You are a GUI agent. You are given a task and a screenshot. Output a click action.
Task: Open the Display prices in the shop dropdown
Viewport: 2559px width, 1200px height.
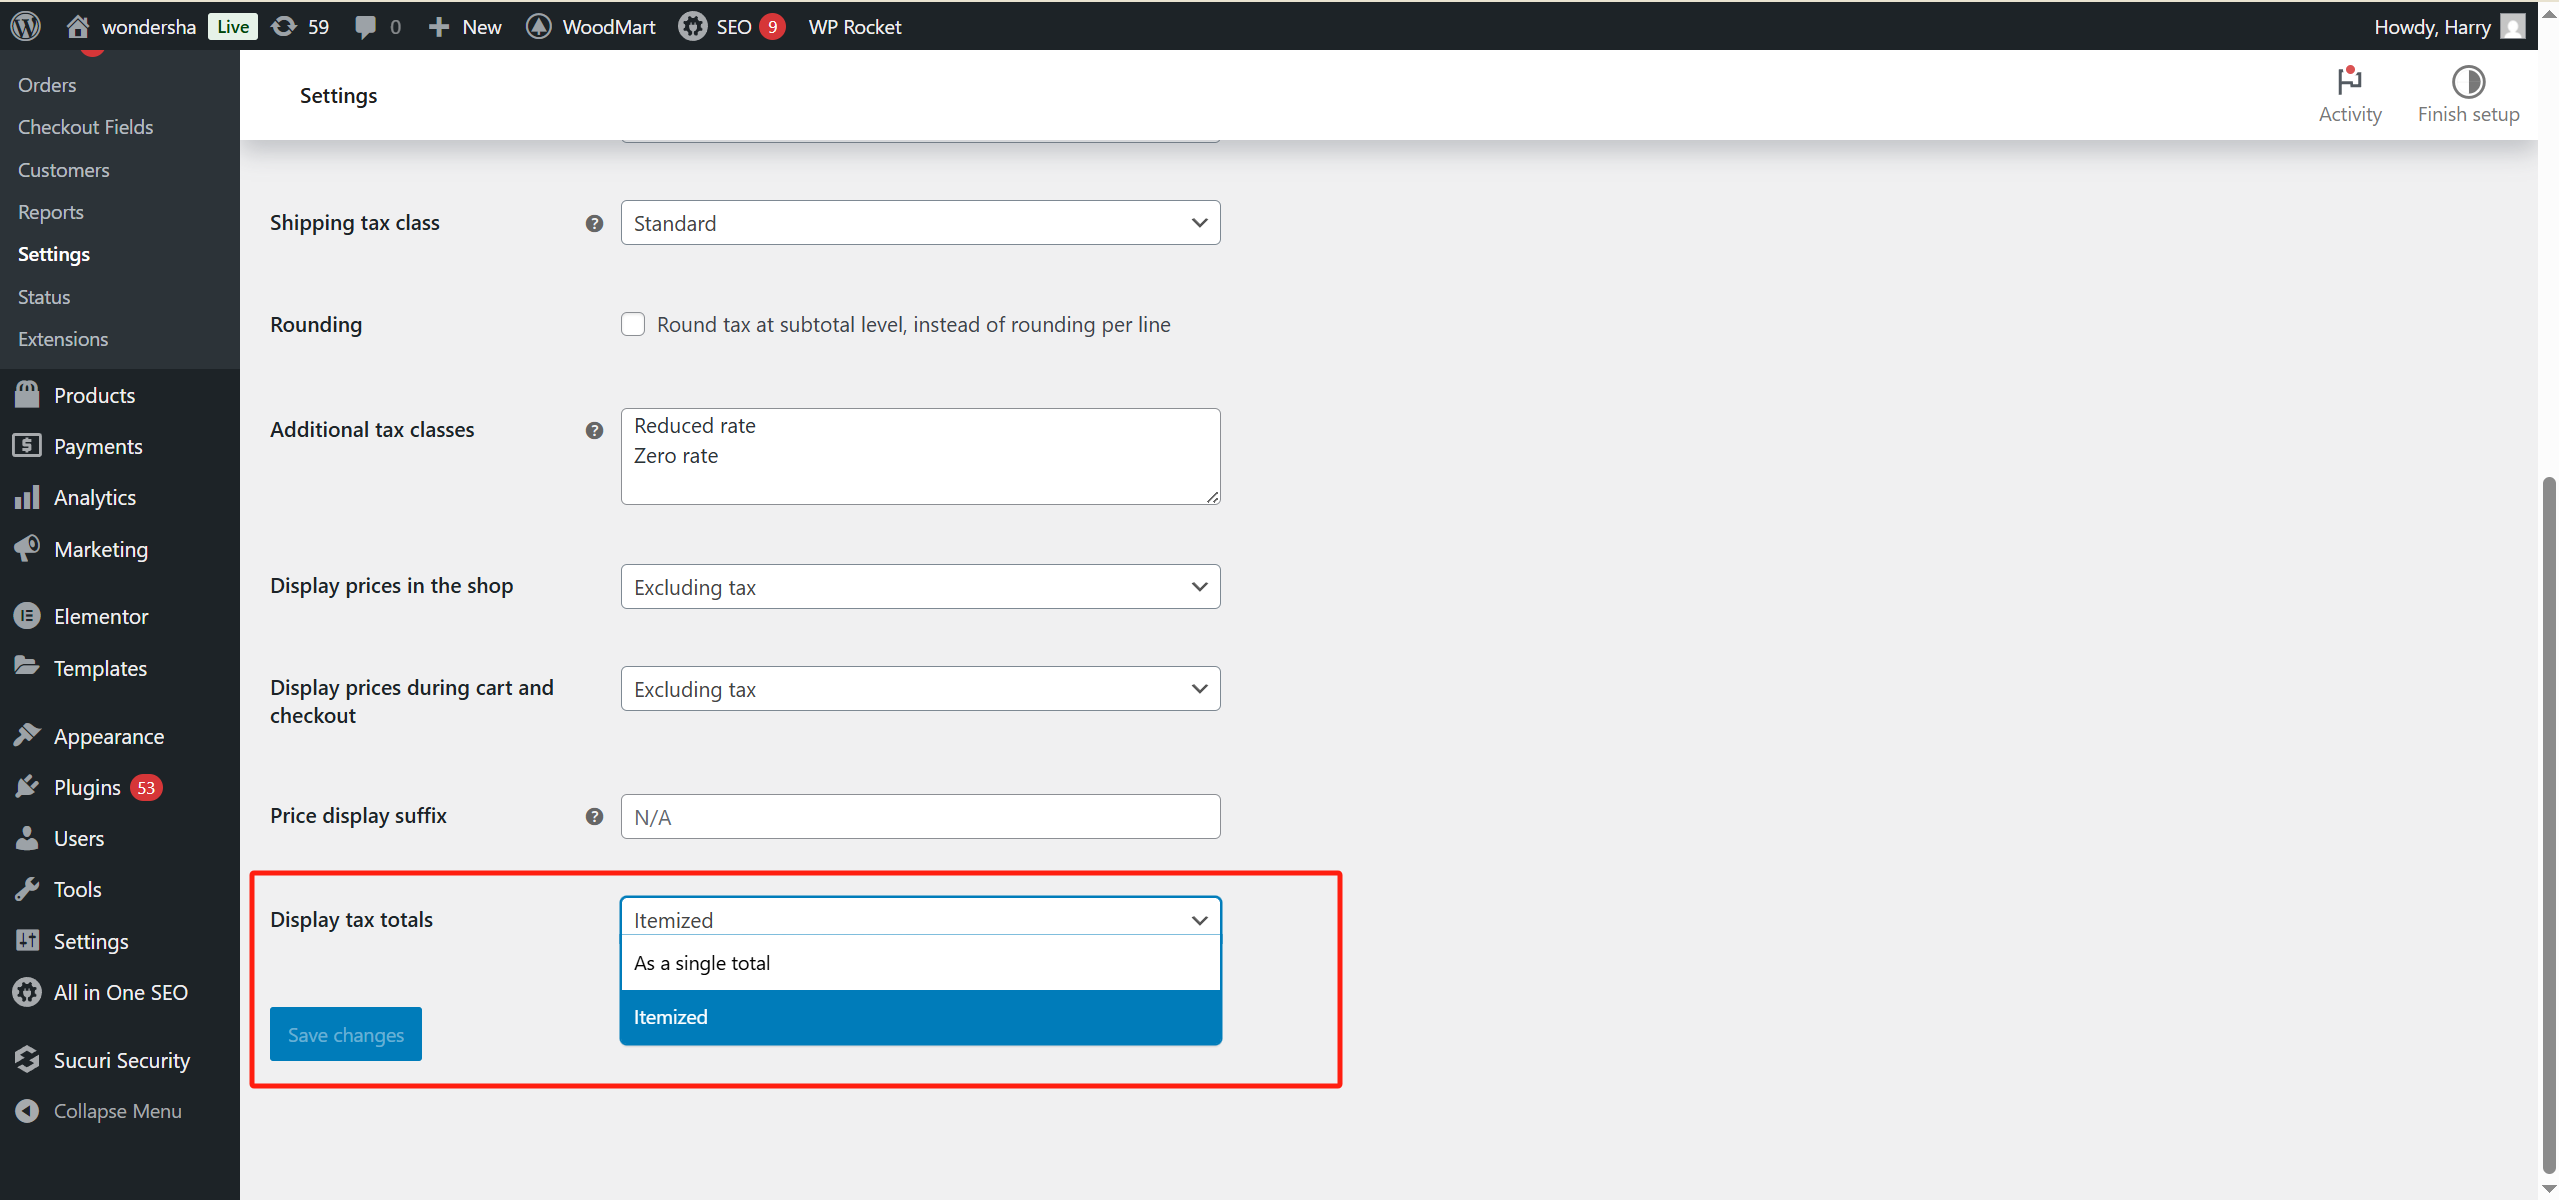coord(919,587)
